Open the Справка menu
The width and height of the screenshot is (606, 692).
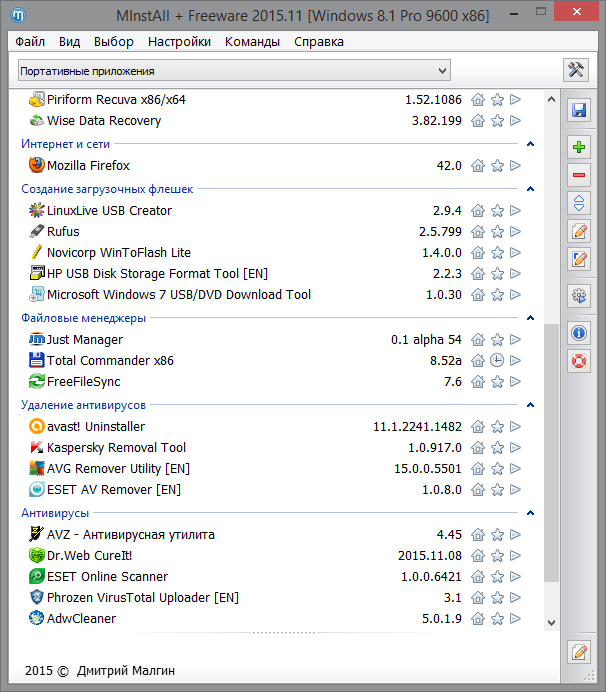(319, 41)
